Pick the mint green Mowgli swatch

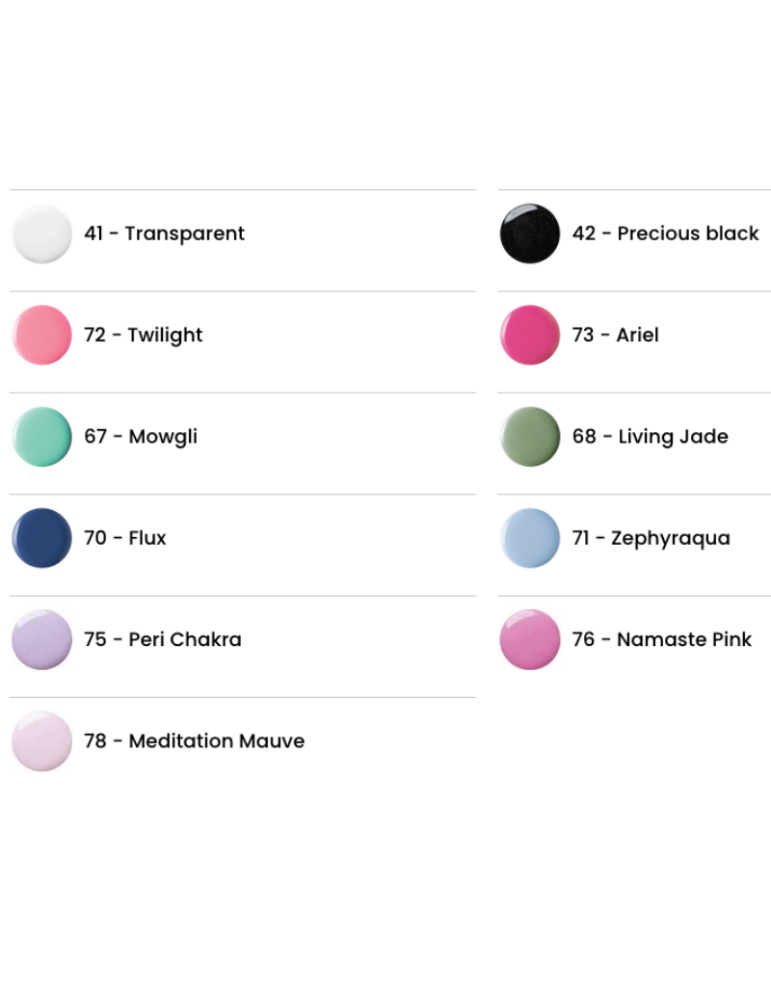(42, 436)
